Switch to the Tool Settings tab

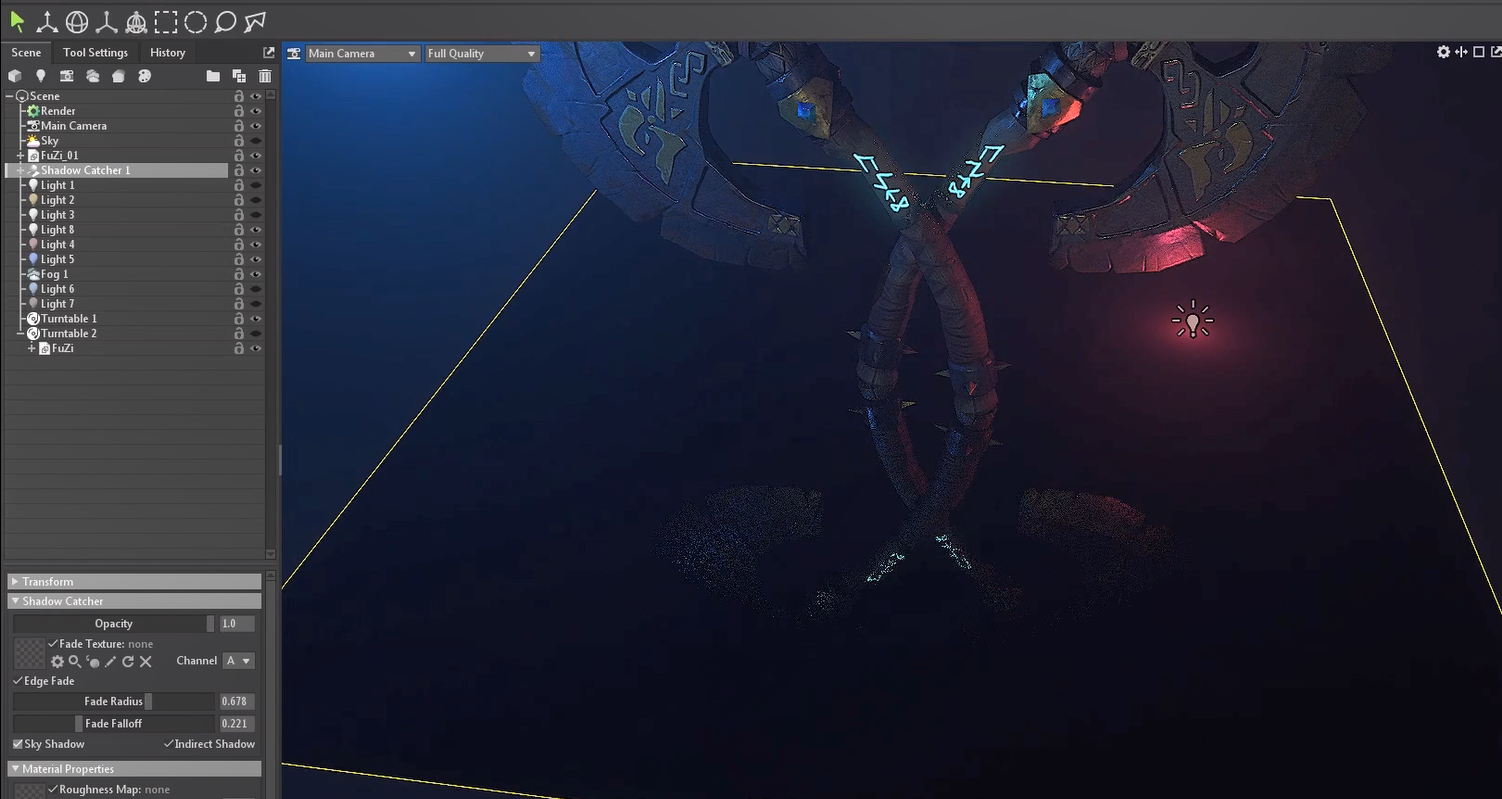click(x=95, y=52)
